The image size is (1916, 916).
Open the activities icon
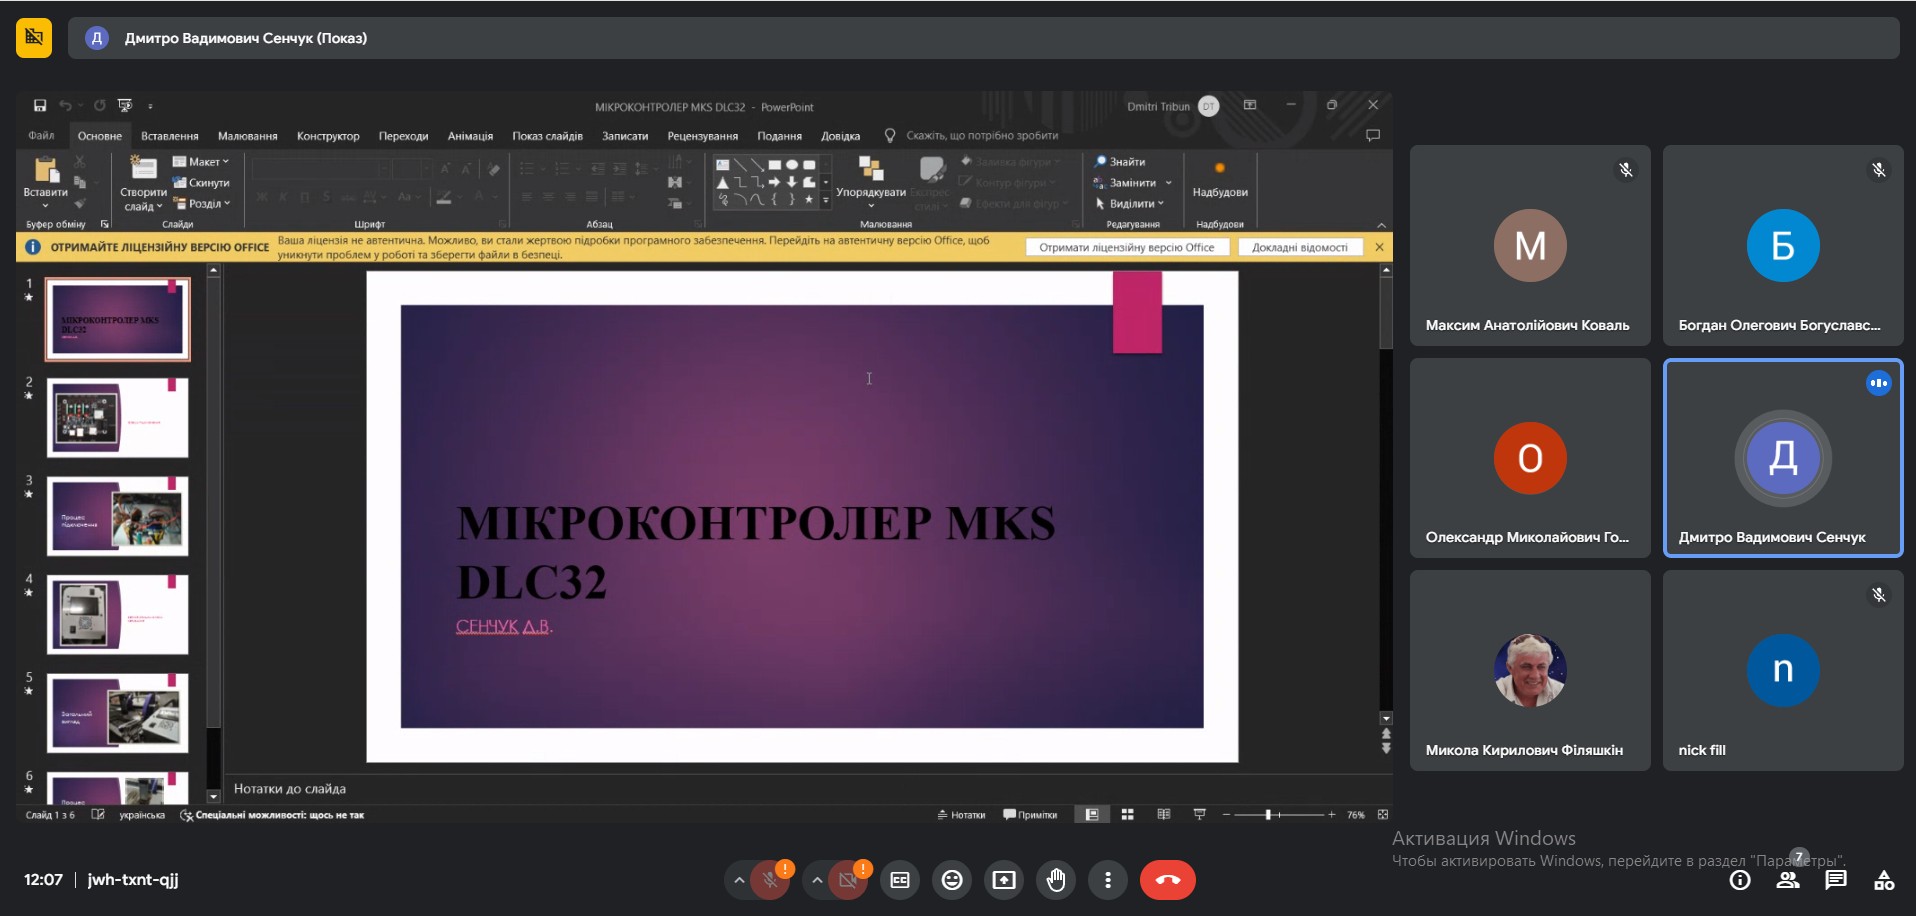pos(1884,880)
